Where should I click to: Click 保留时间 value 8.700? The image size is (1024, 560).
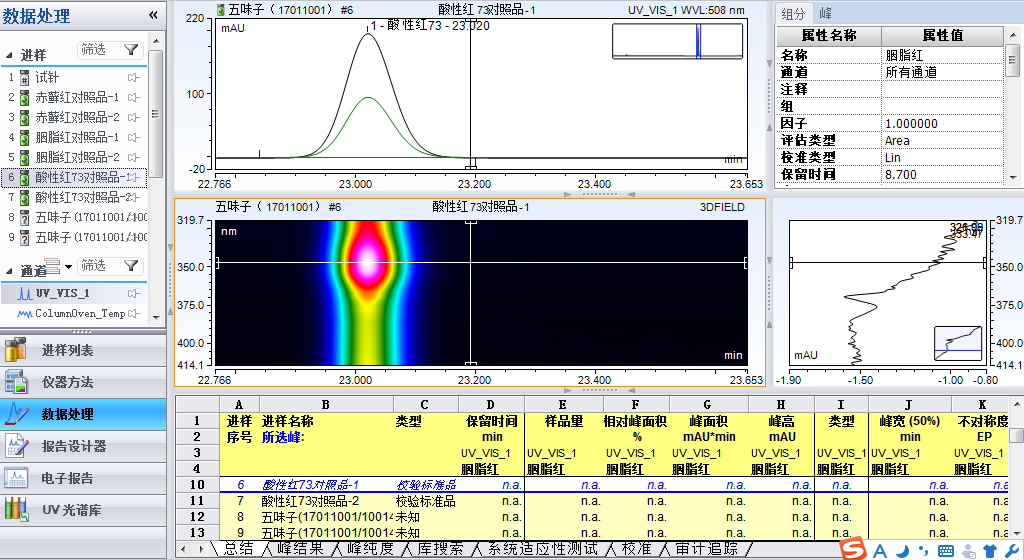942,175
